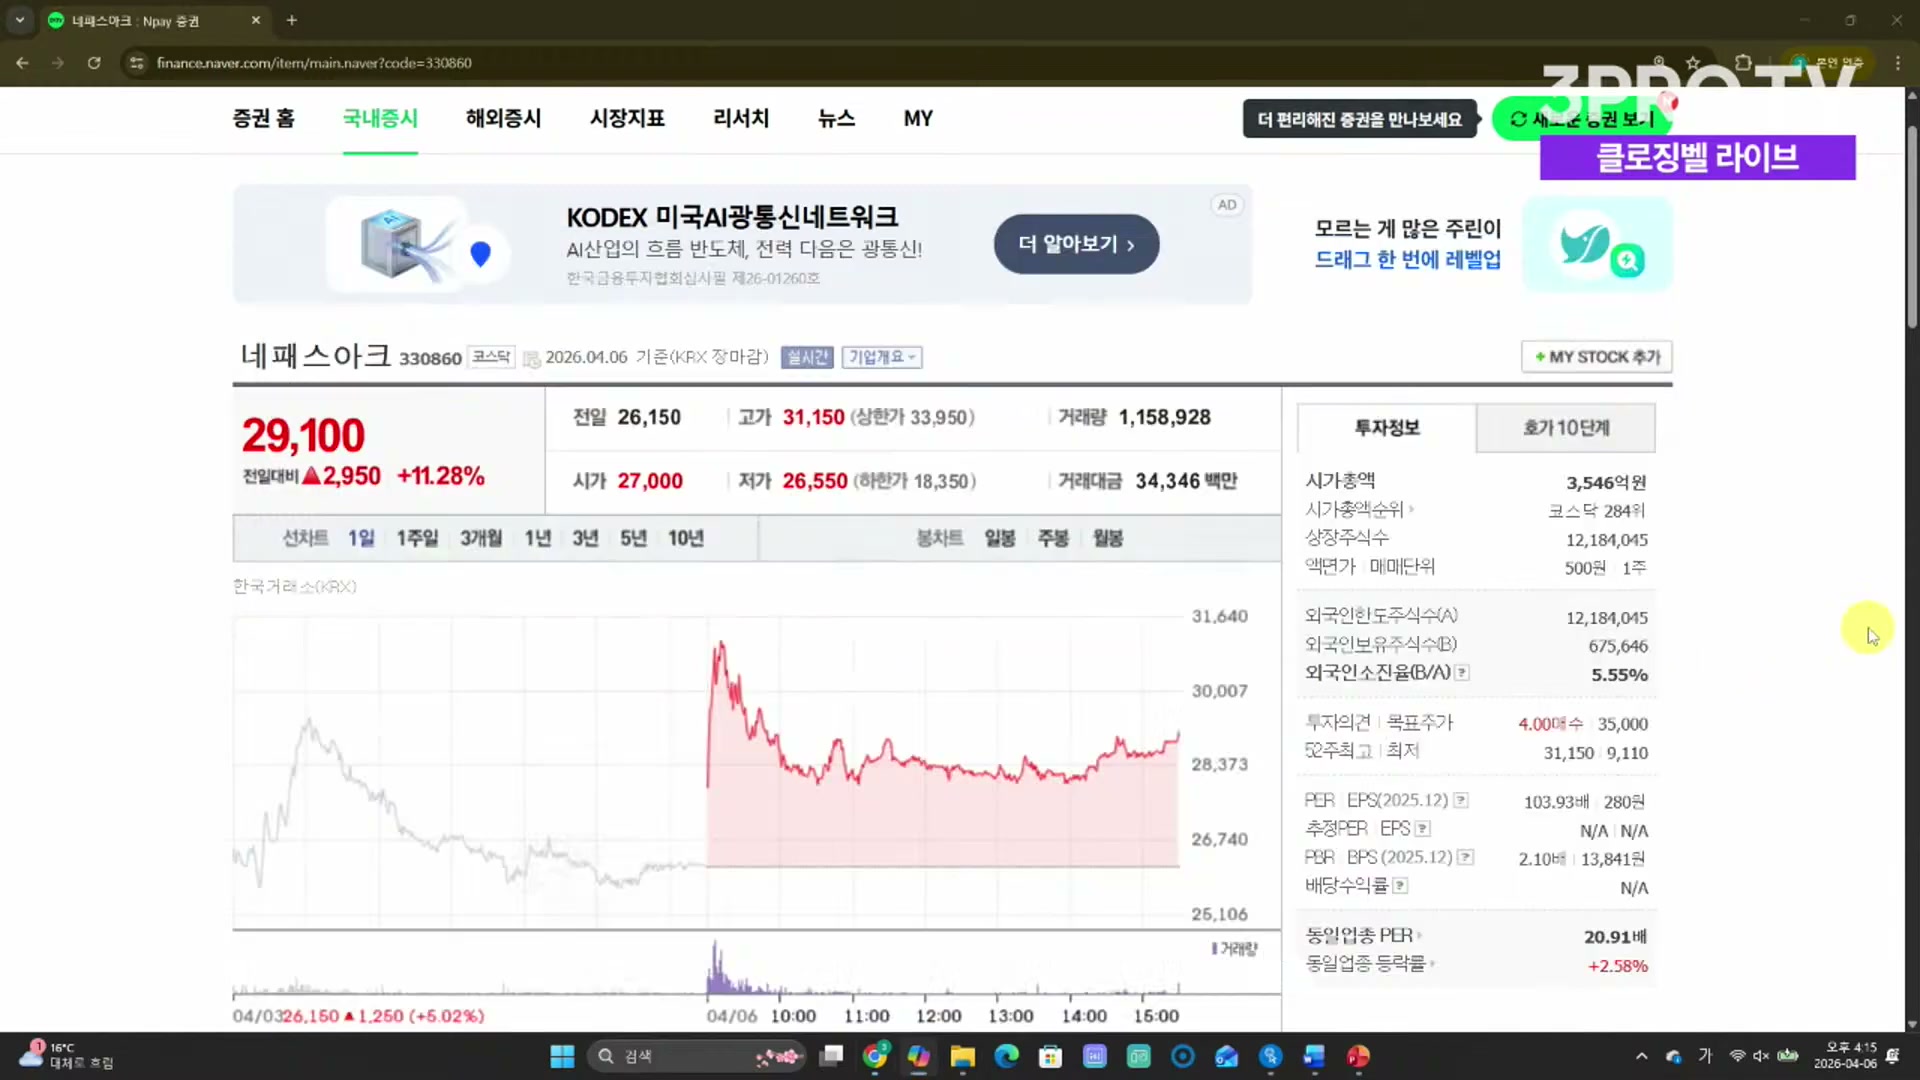Reload the page with the browser refresh icon

tap(93, 62)
